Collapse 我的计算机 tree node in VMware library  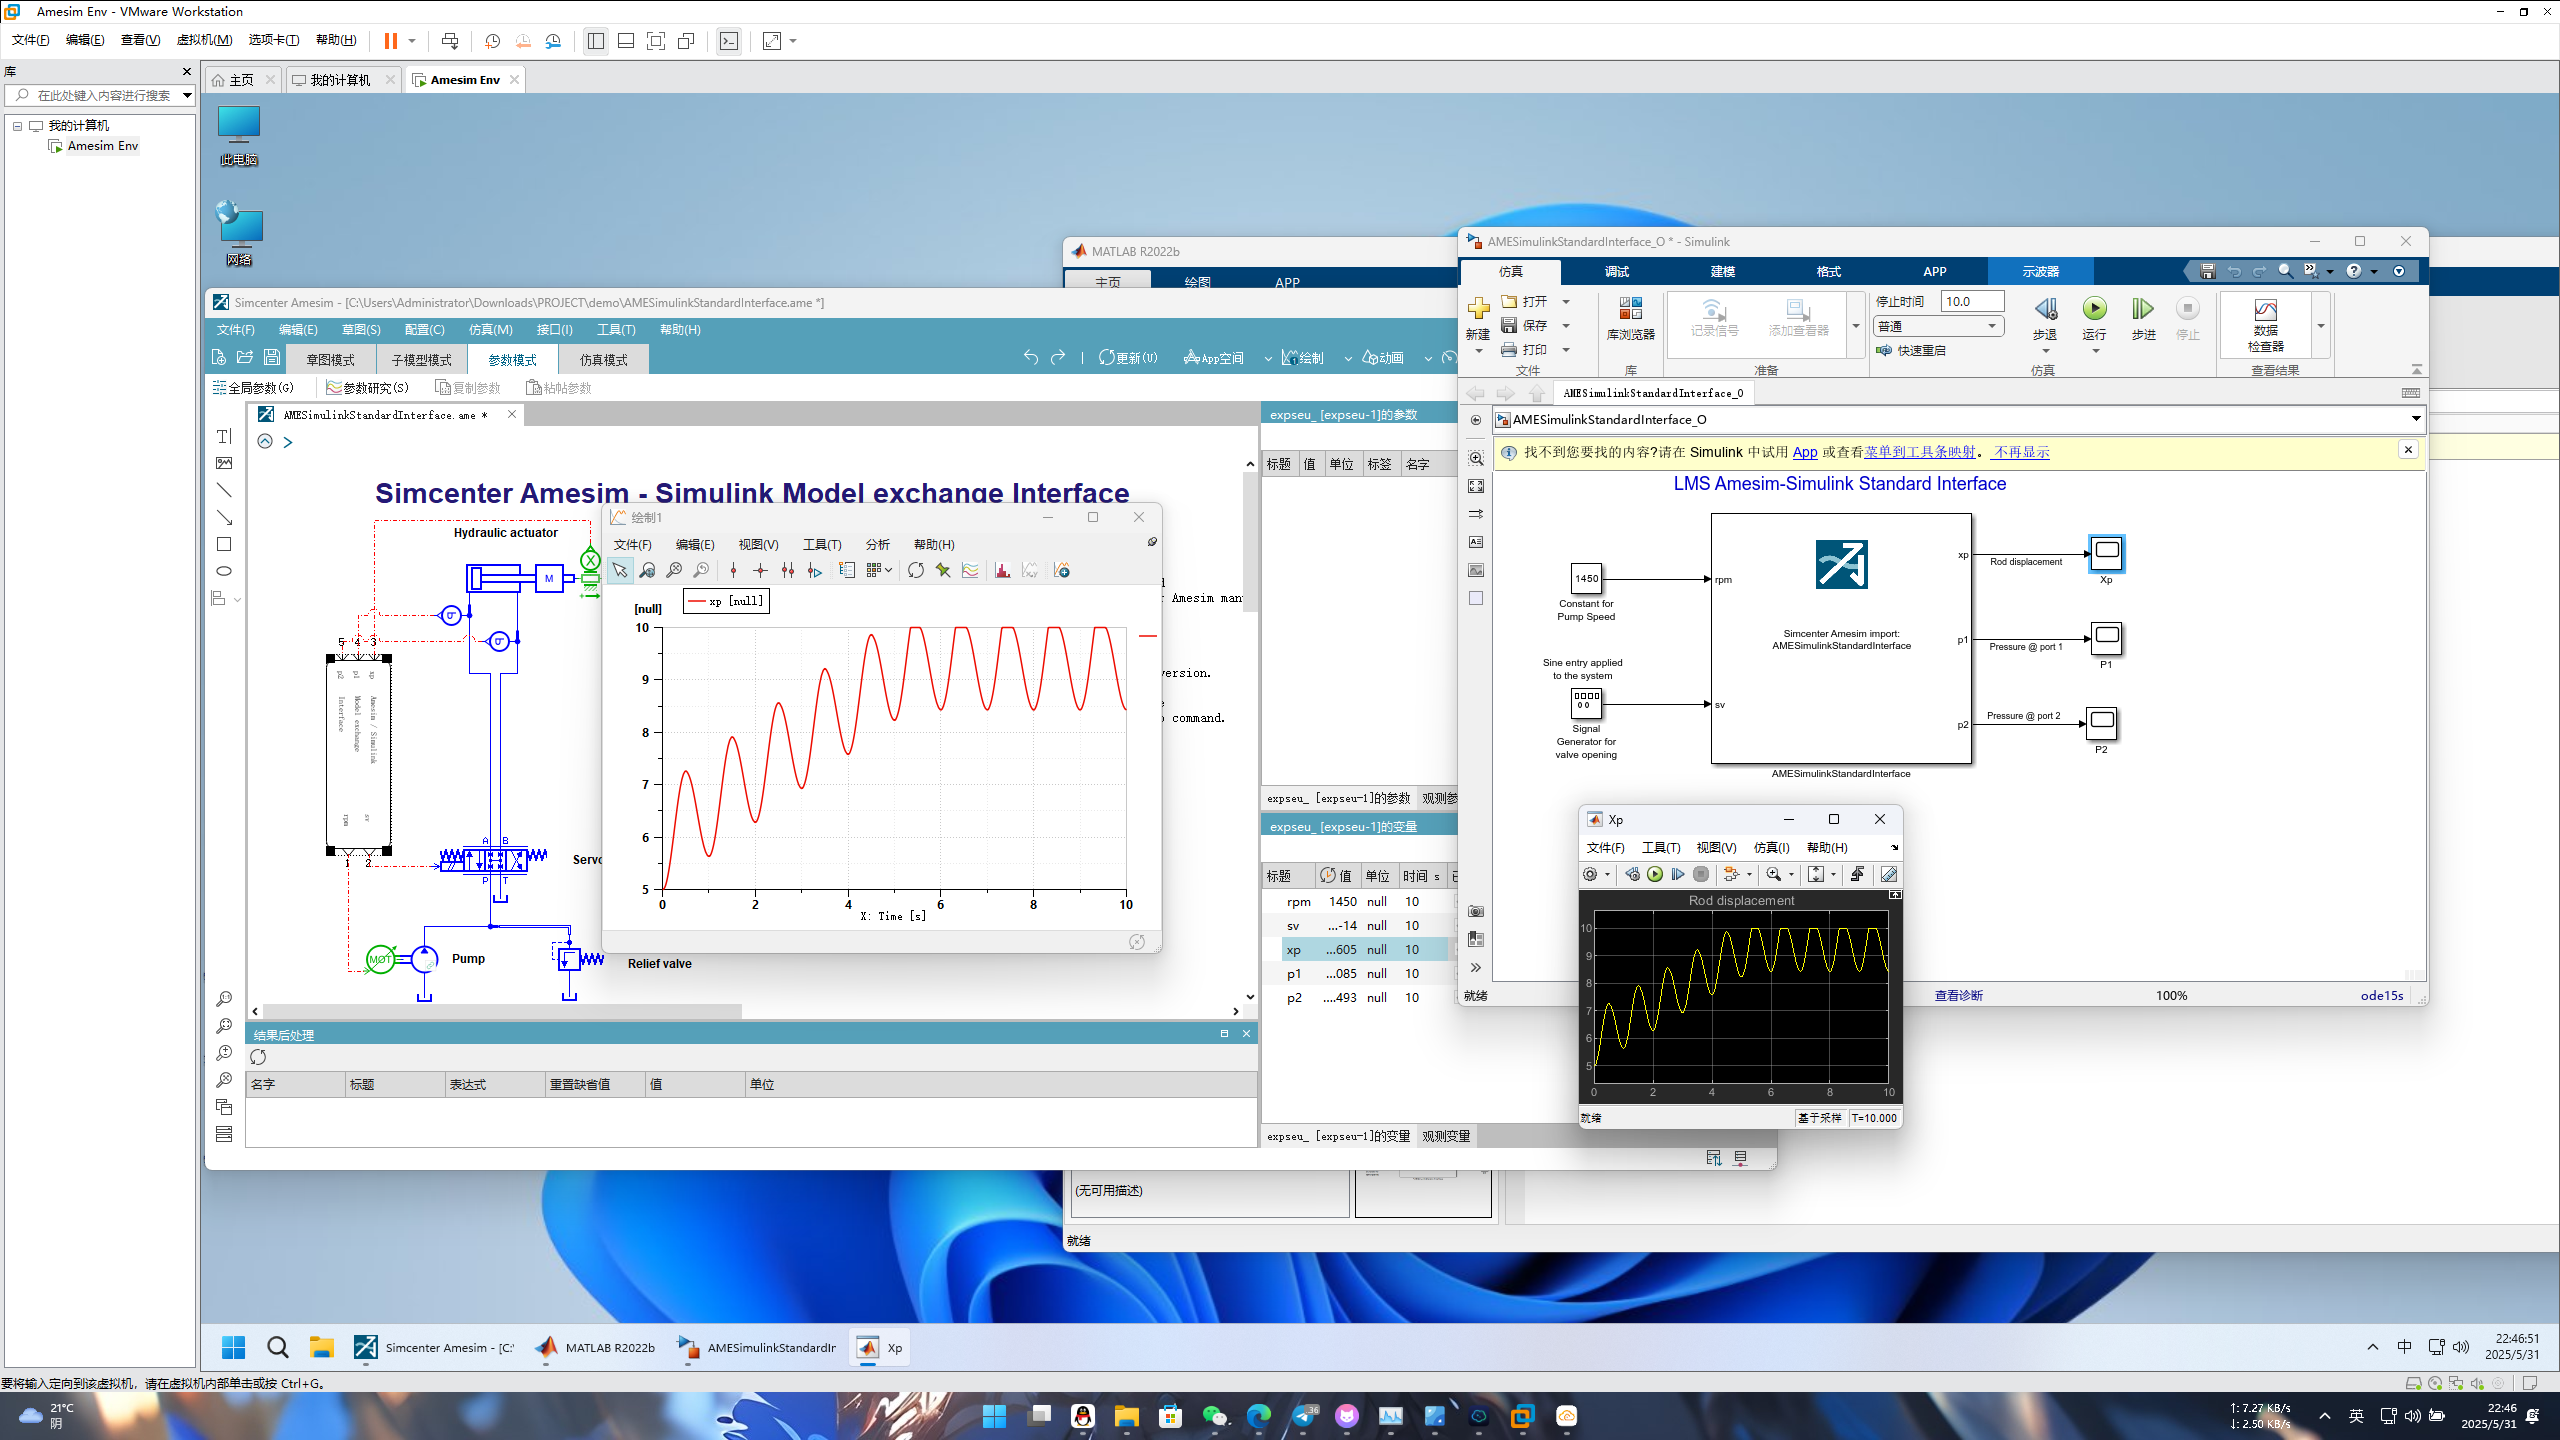(x=17, y=125)
